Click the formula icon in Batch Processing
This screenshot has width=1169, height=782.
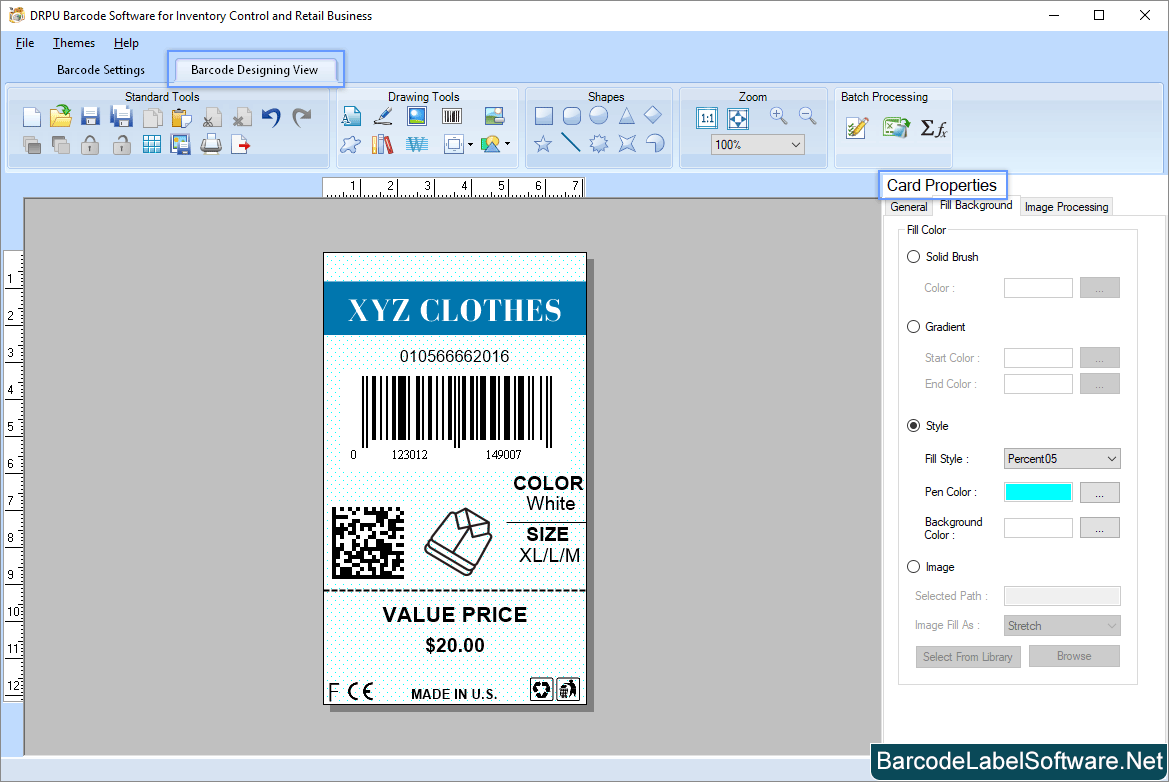(x=933, y=128)
